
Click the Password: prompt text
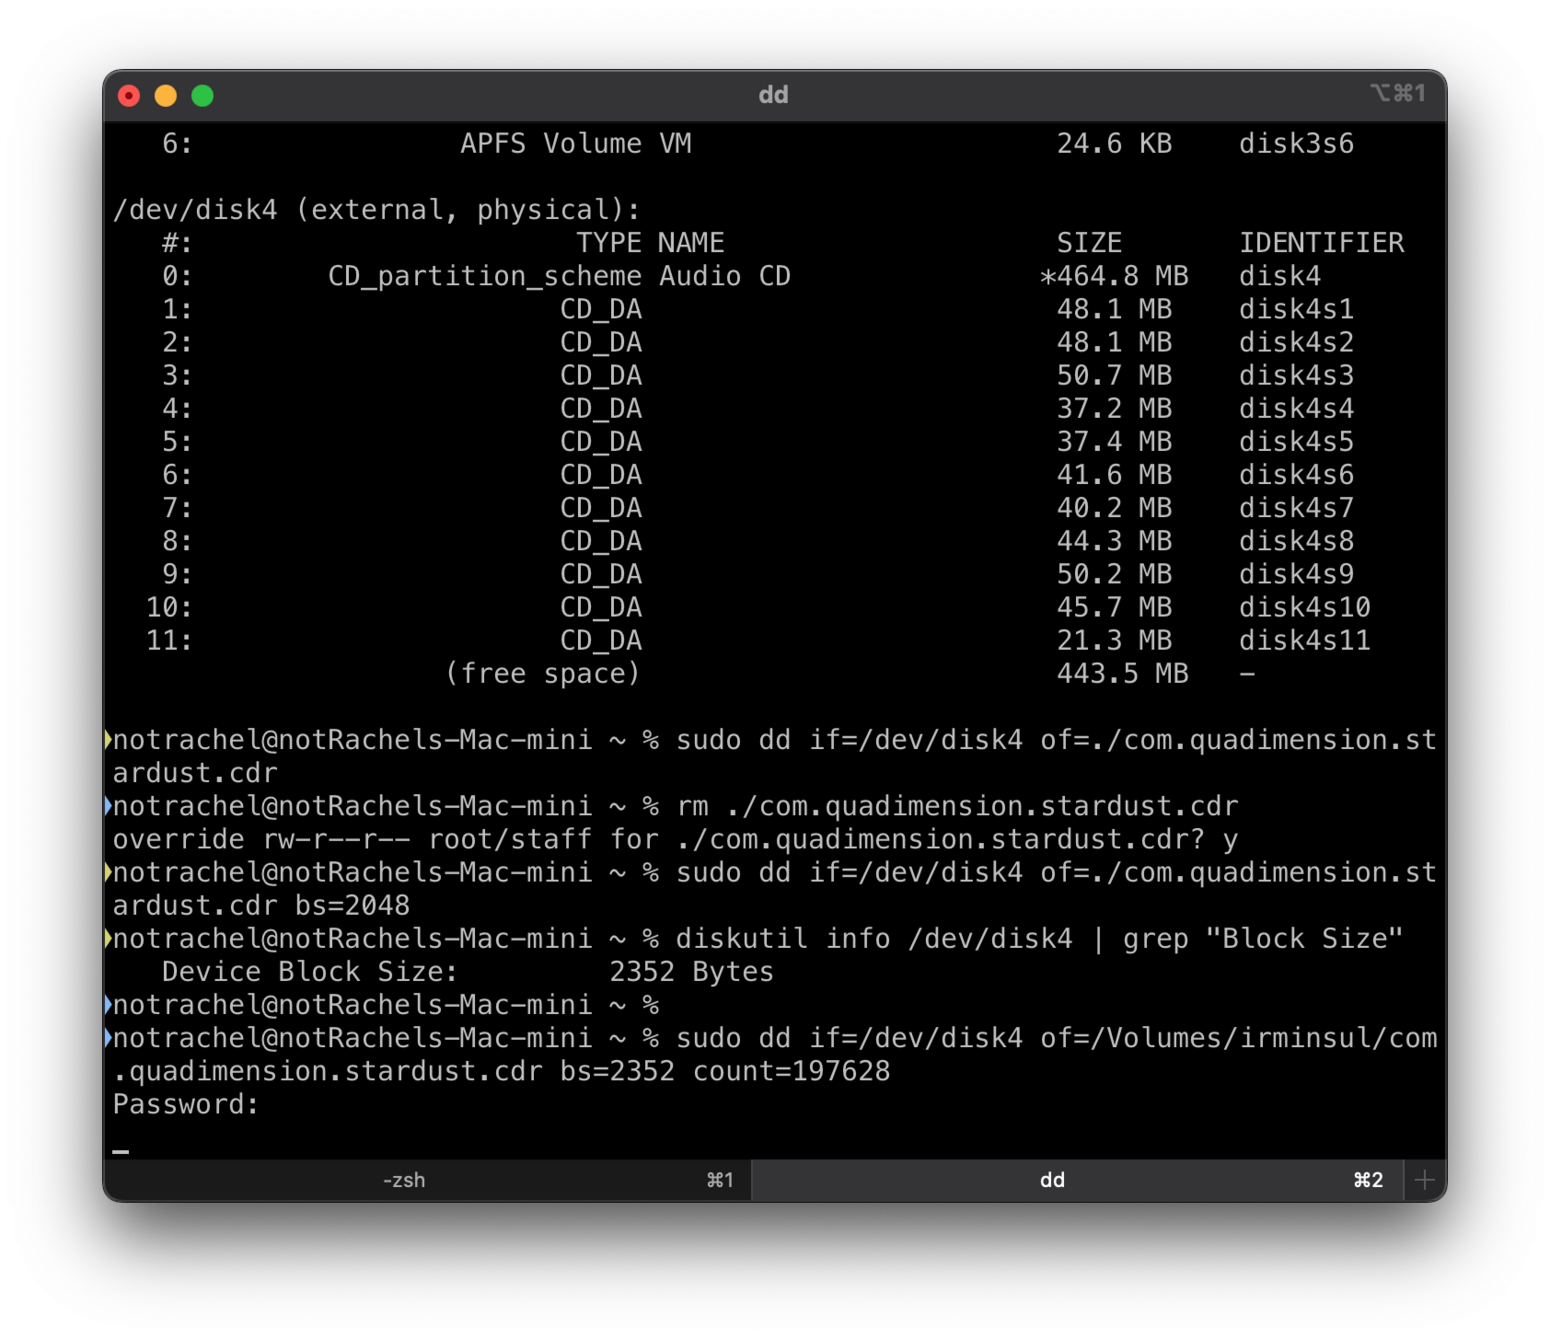(185, 1104)
